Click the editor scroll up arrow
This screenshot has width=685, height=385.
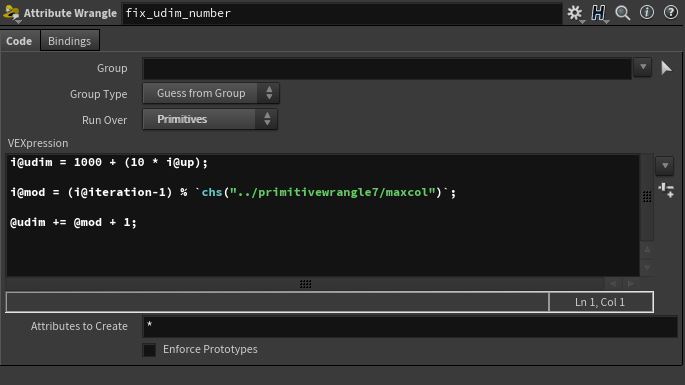tap(647, 250)
